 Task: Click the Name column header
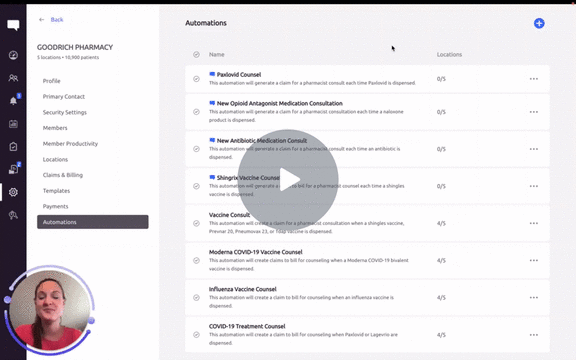pos(216,54)
